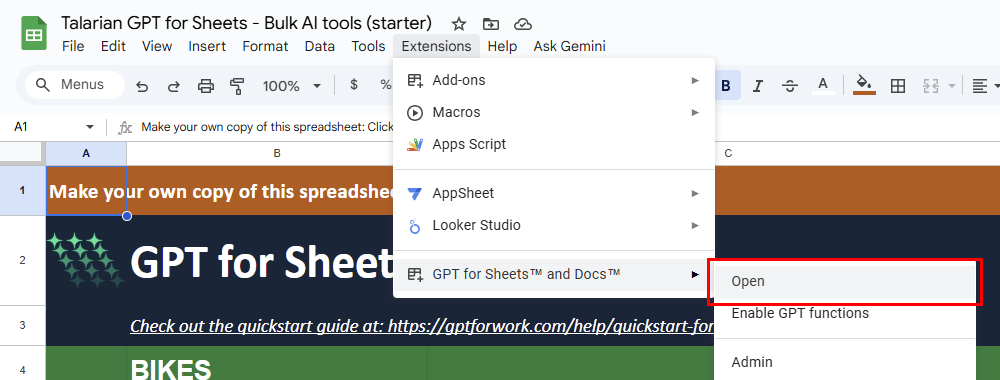
Task: Expand GPT for Sheets and Docs submenu
Action: point(554,274)
